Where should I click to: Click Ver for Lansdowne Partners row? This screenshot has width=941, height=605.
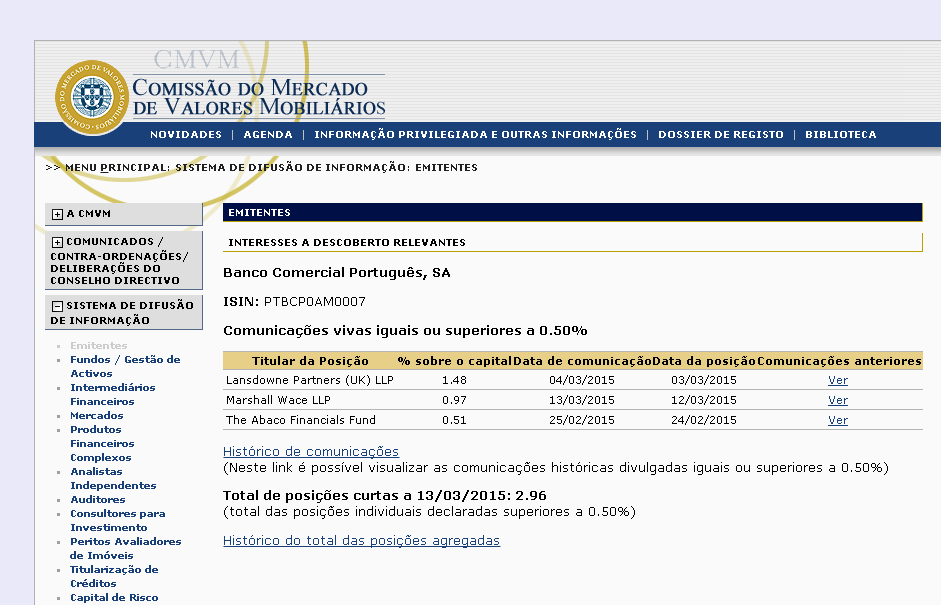pos(838,380)
